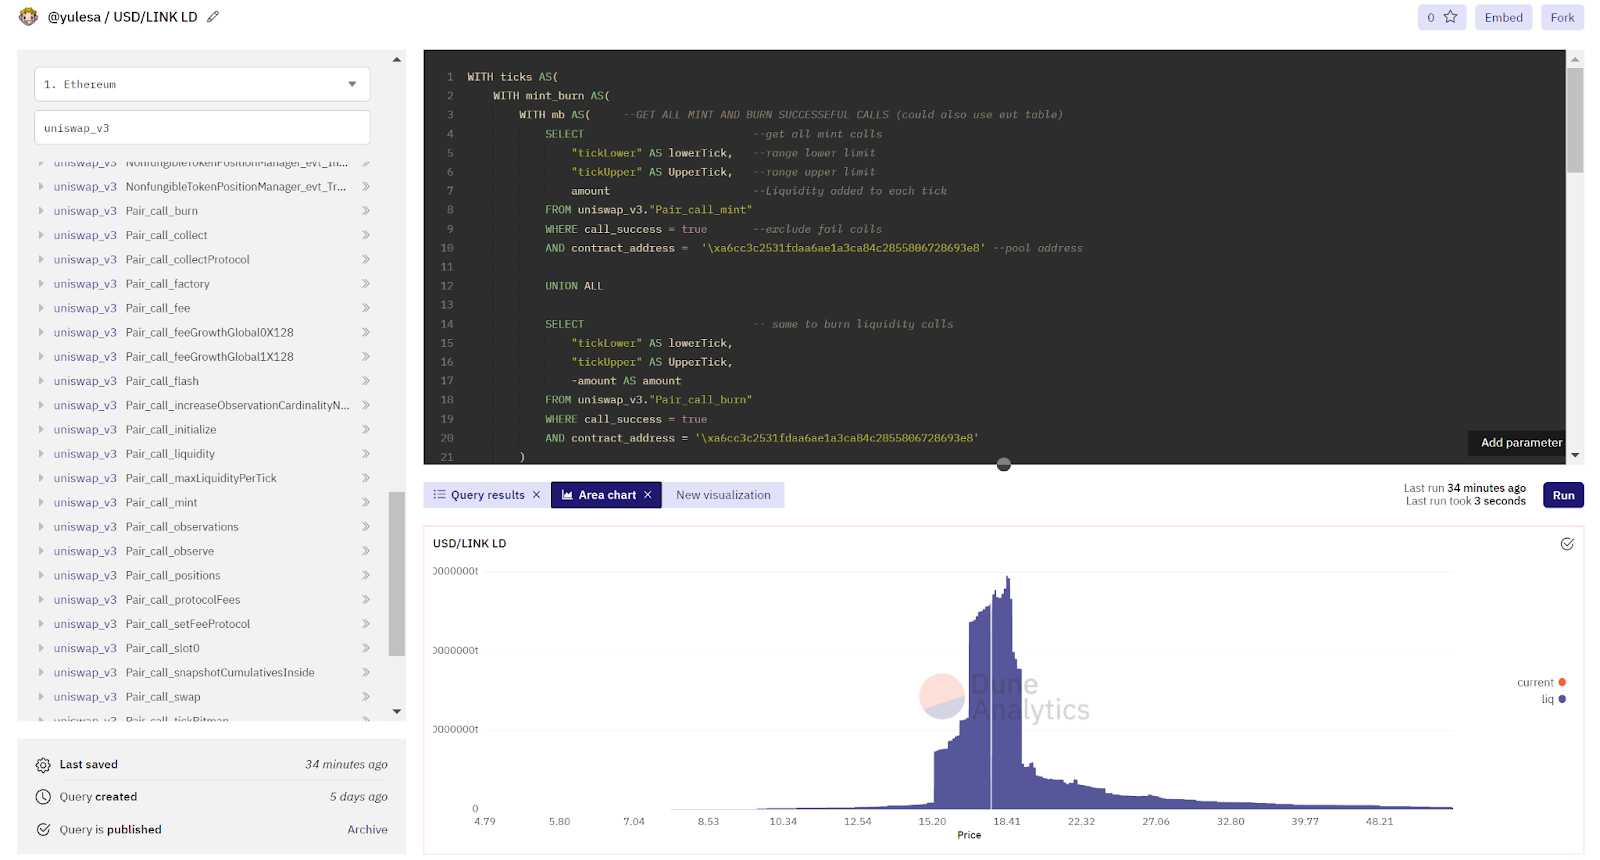The height and width of the screenshot is (860, 1600).
Task: Insert Pair_call_collectProtocol using its double-arrow icon
Action: click(366, 259)
